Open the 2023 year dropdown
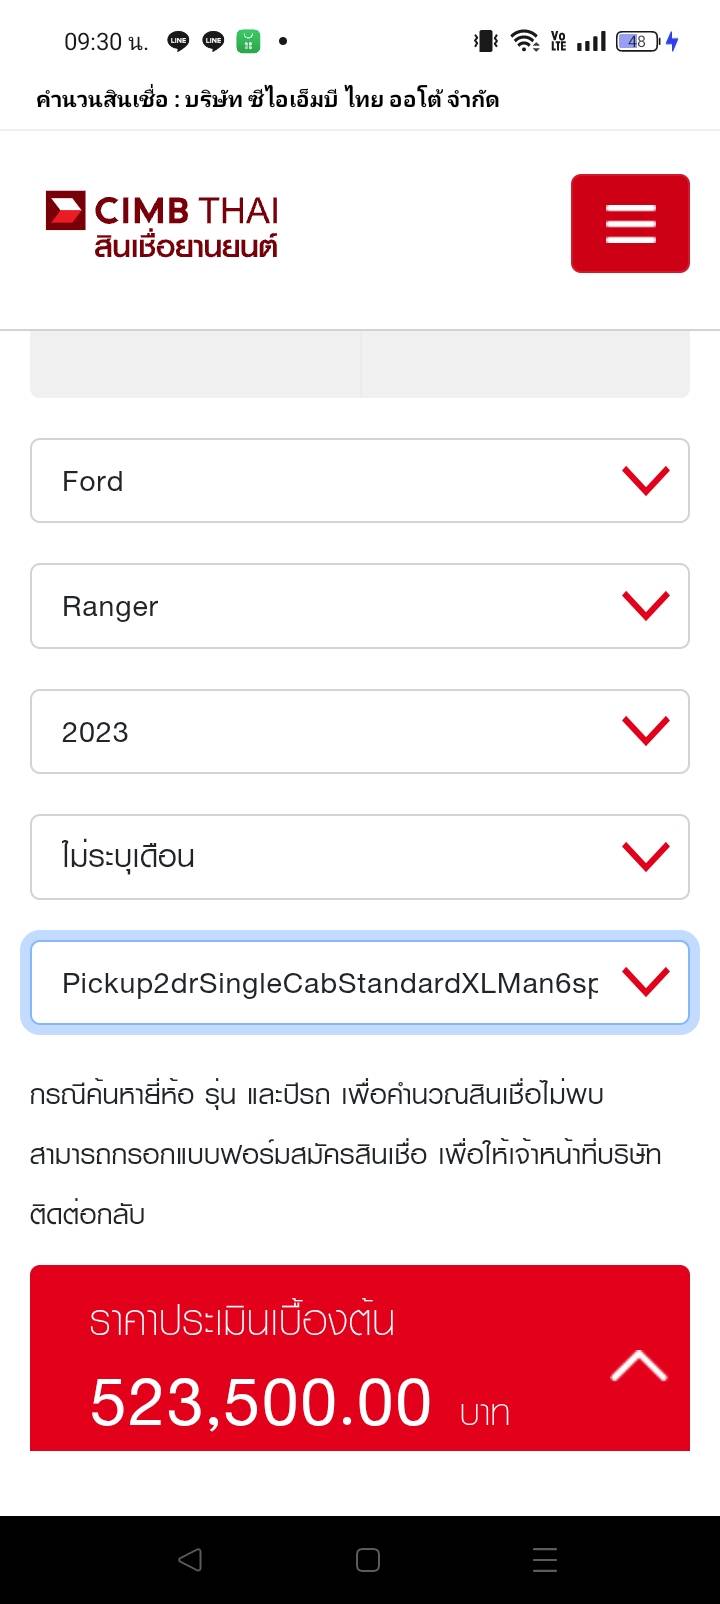The width and height of the screenshot is (720, 1604). tap(360, 732)
